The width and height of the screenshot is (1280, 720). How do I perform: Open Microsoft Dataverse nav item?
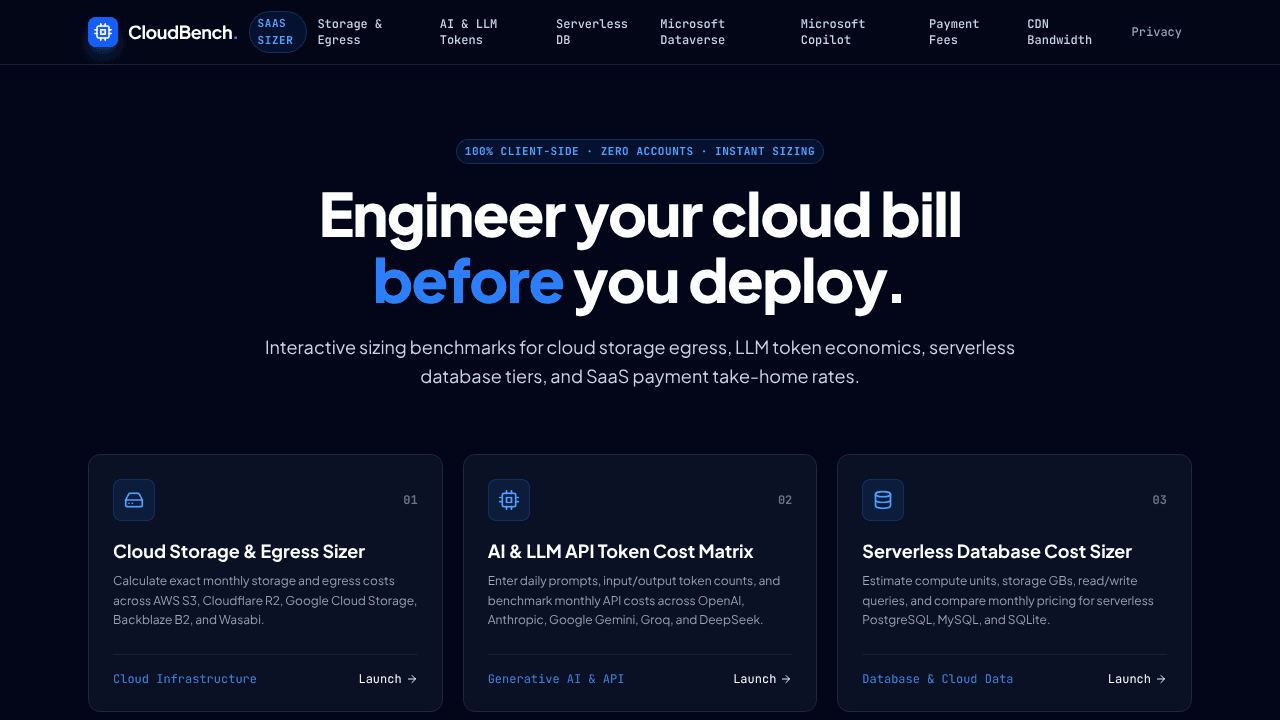(x=693, y=32)
